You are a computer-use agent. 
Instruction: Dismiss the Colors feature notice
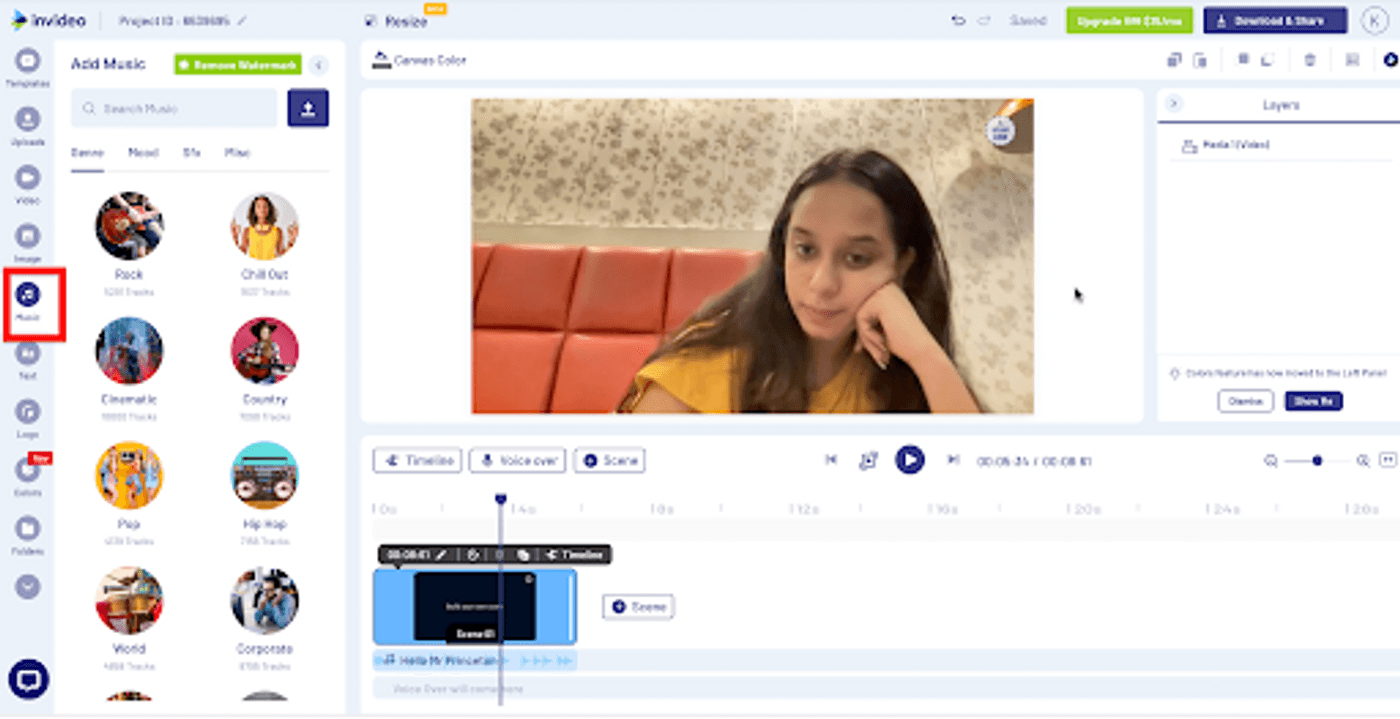coord(1245,401)
